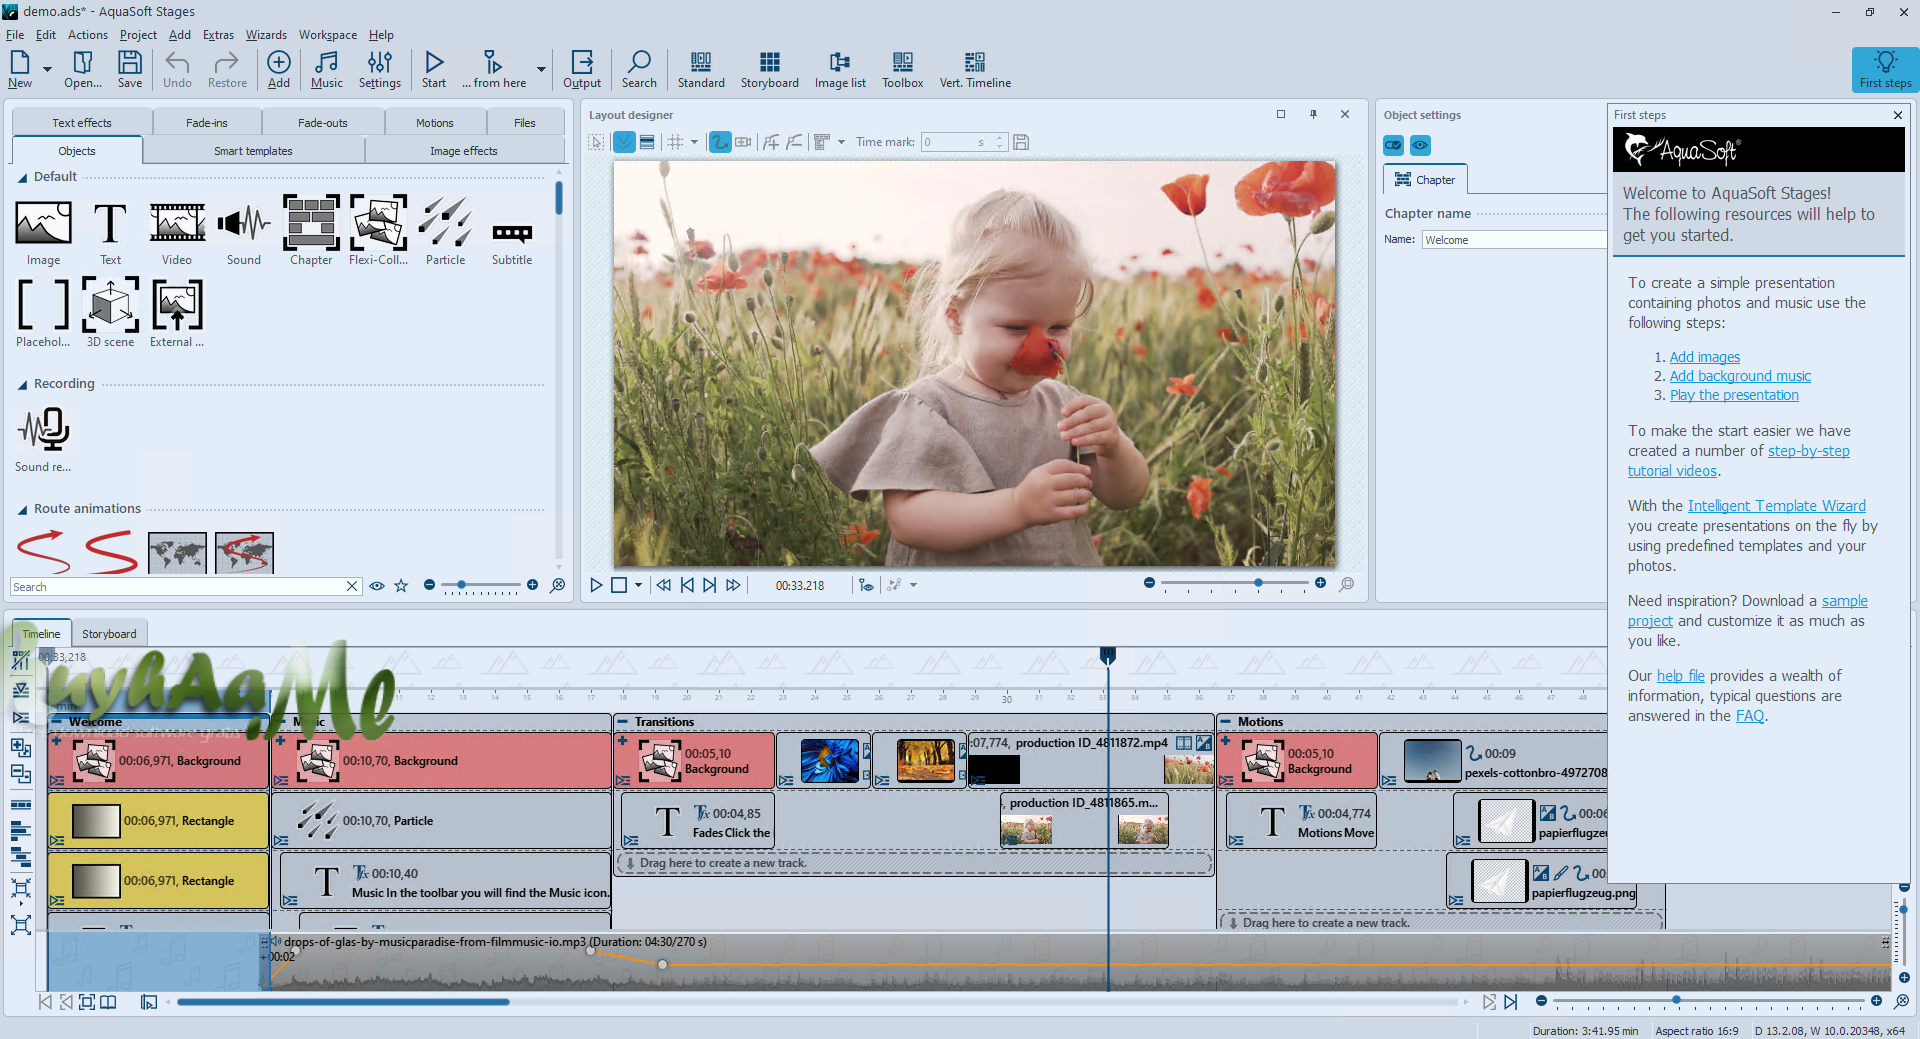Pin the Layout designer panel
The height and width of the screenshot is (1039, 1920).
click(1313, 114)
